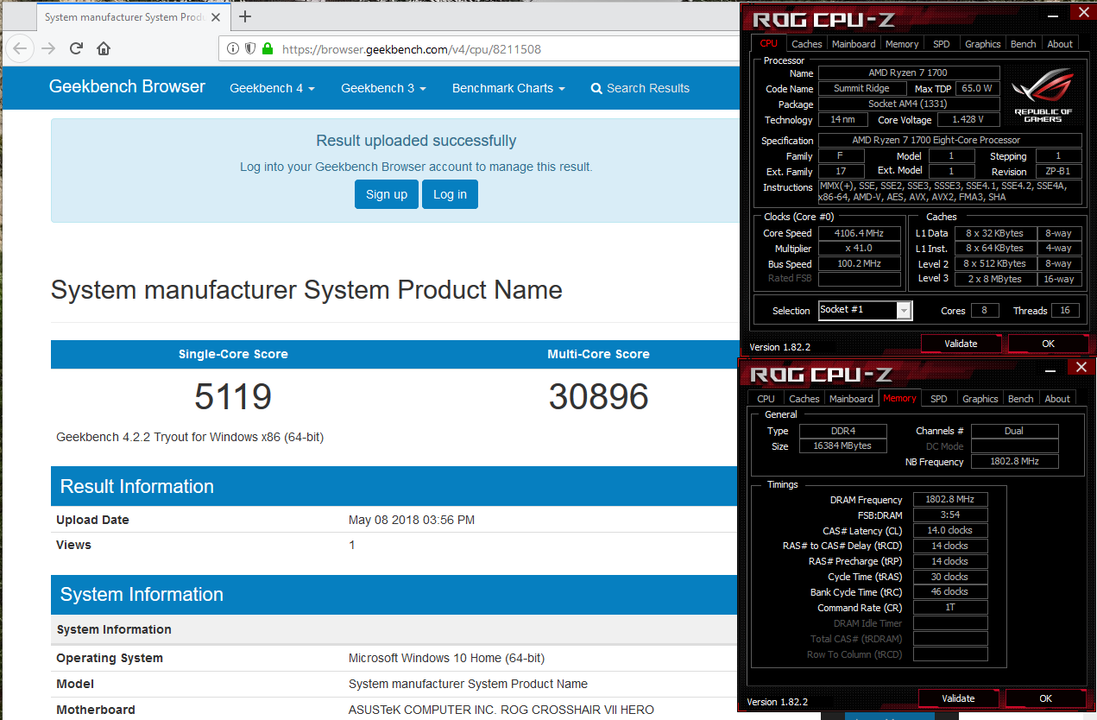Click Validate in lower CPU-Z window
This screenshot has width=1097, height=720.
tap(958, 698)
